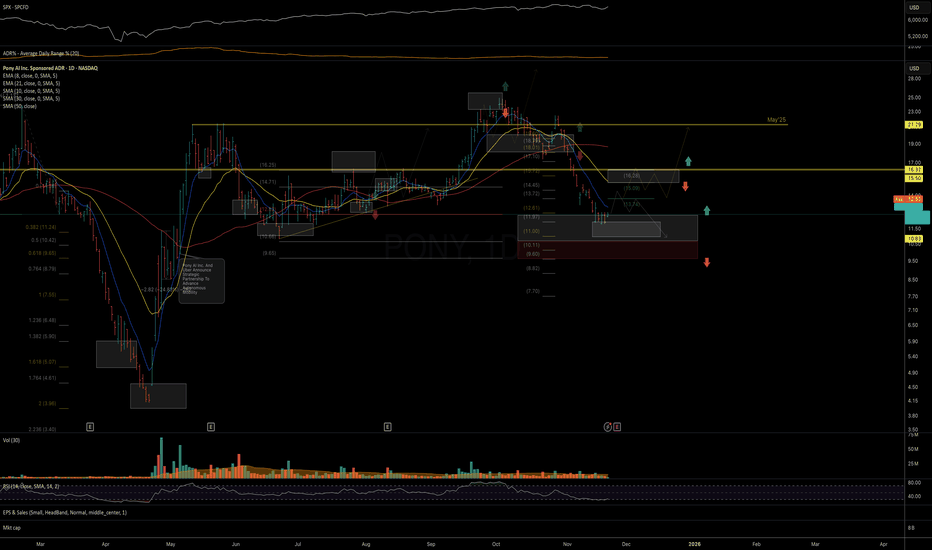Click the RSI indicator legend label
Image resolution: width=932 pixels, height=550 pixels.
tap(30, 486)
